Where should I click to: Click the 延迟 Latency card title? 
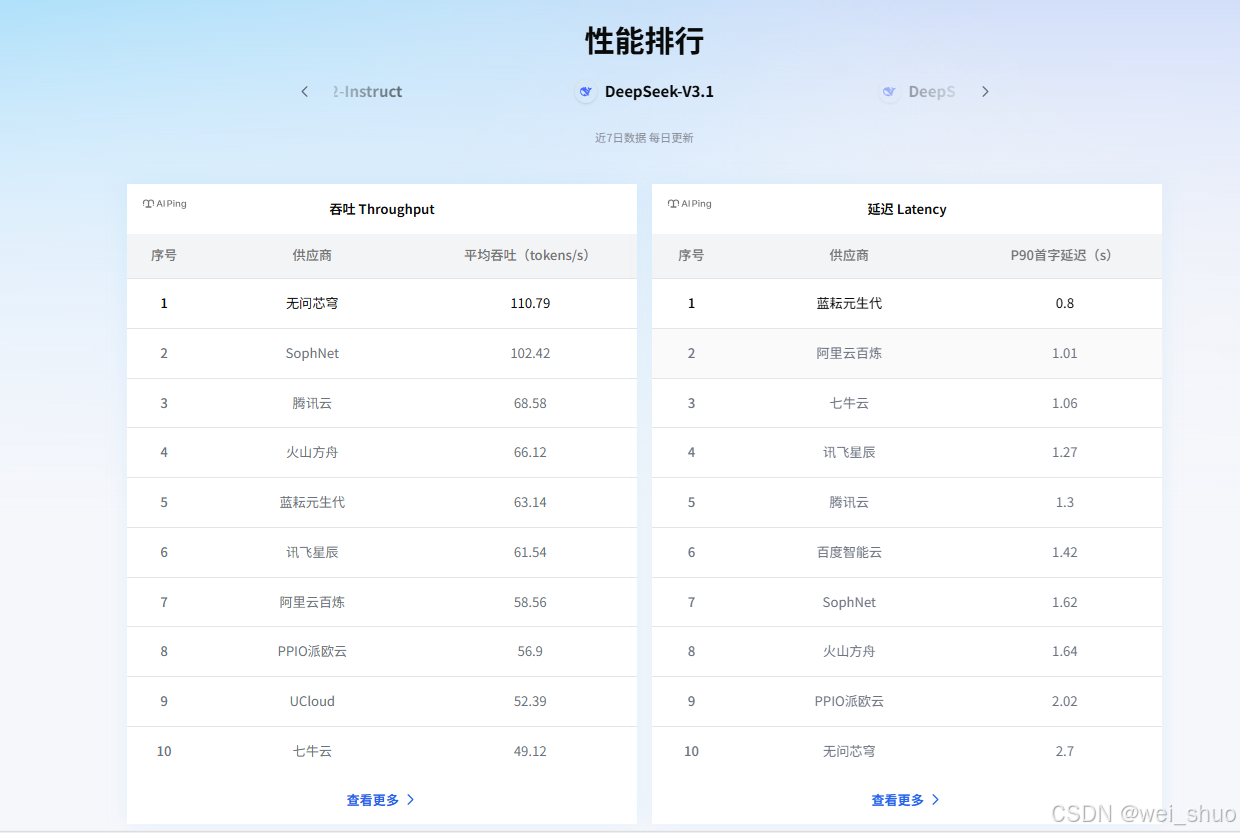pyautogui.click(x=907, y=209)
